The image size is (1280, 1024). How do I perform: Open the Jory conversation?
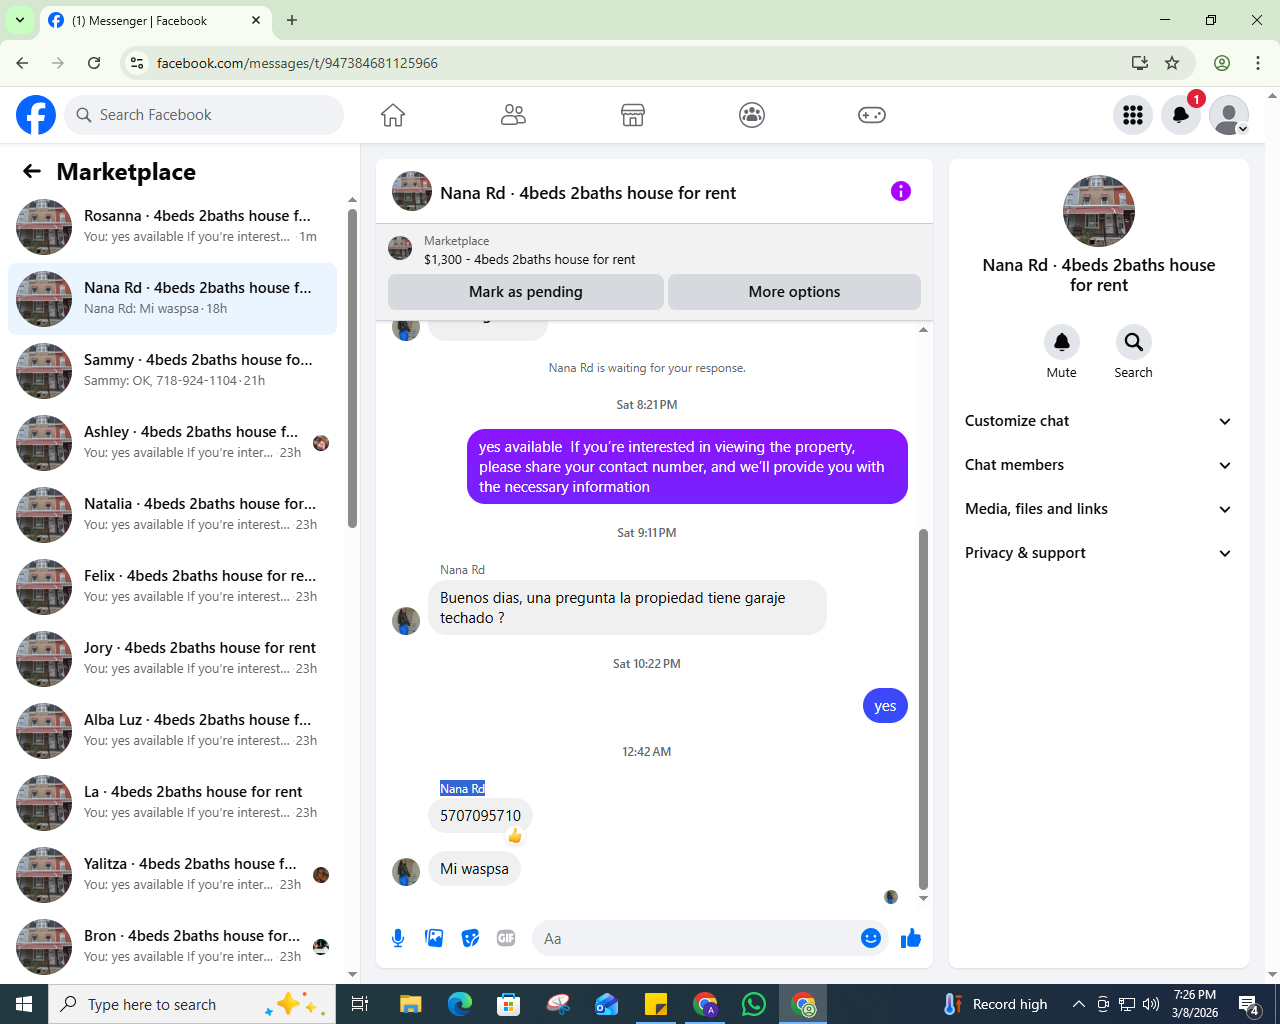tap(172, 659)
